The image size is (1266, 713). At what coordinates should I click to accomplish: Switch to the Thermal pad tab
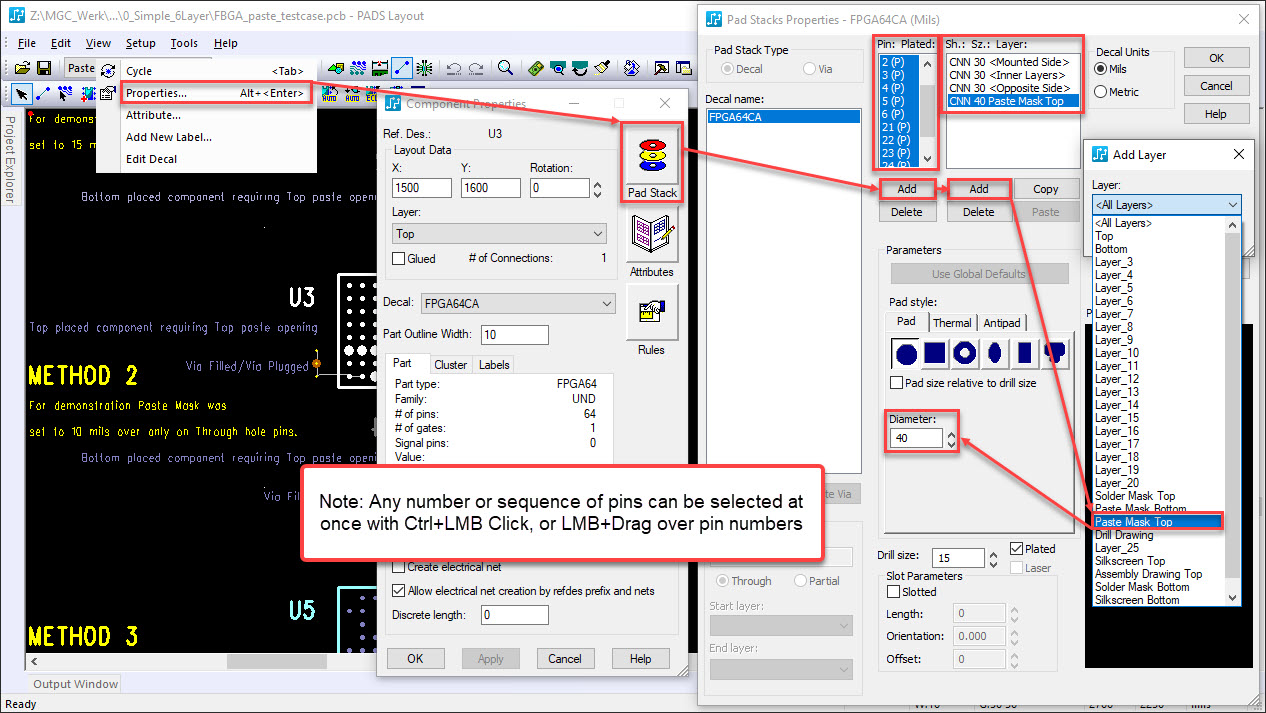pos(952,323)
